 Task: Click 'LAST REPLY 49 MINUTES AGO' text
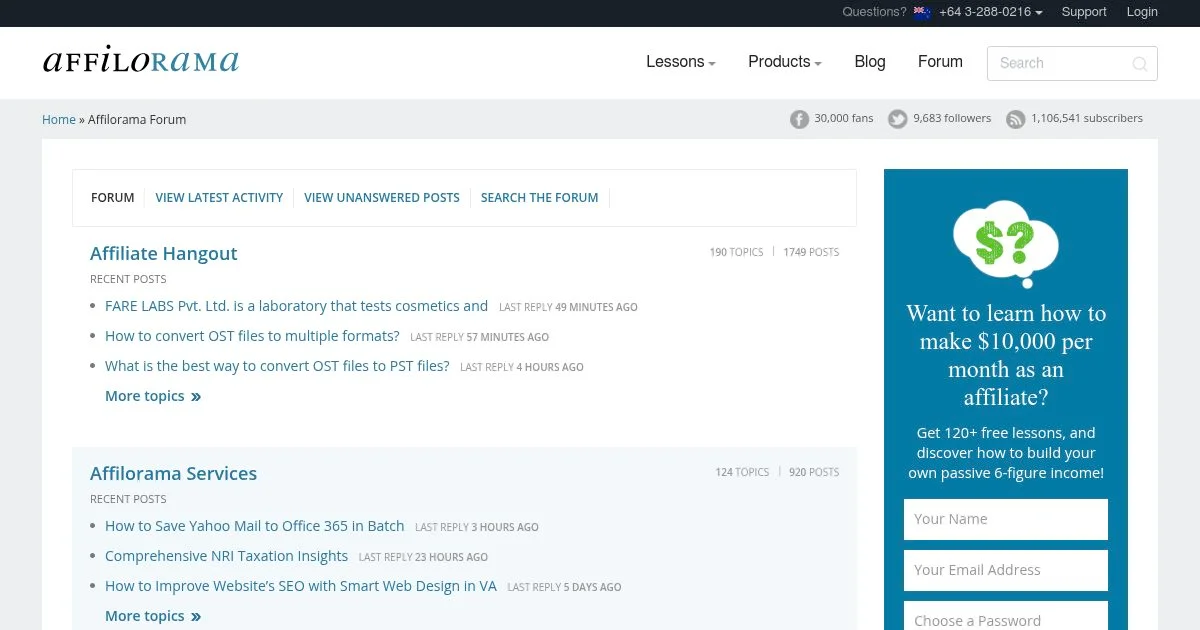568,307
